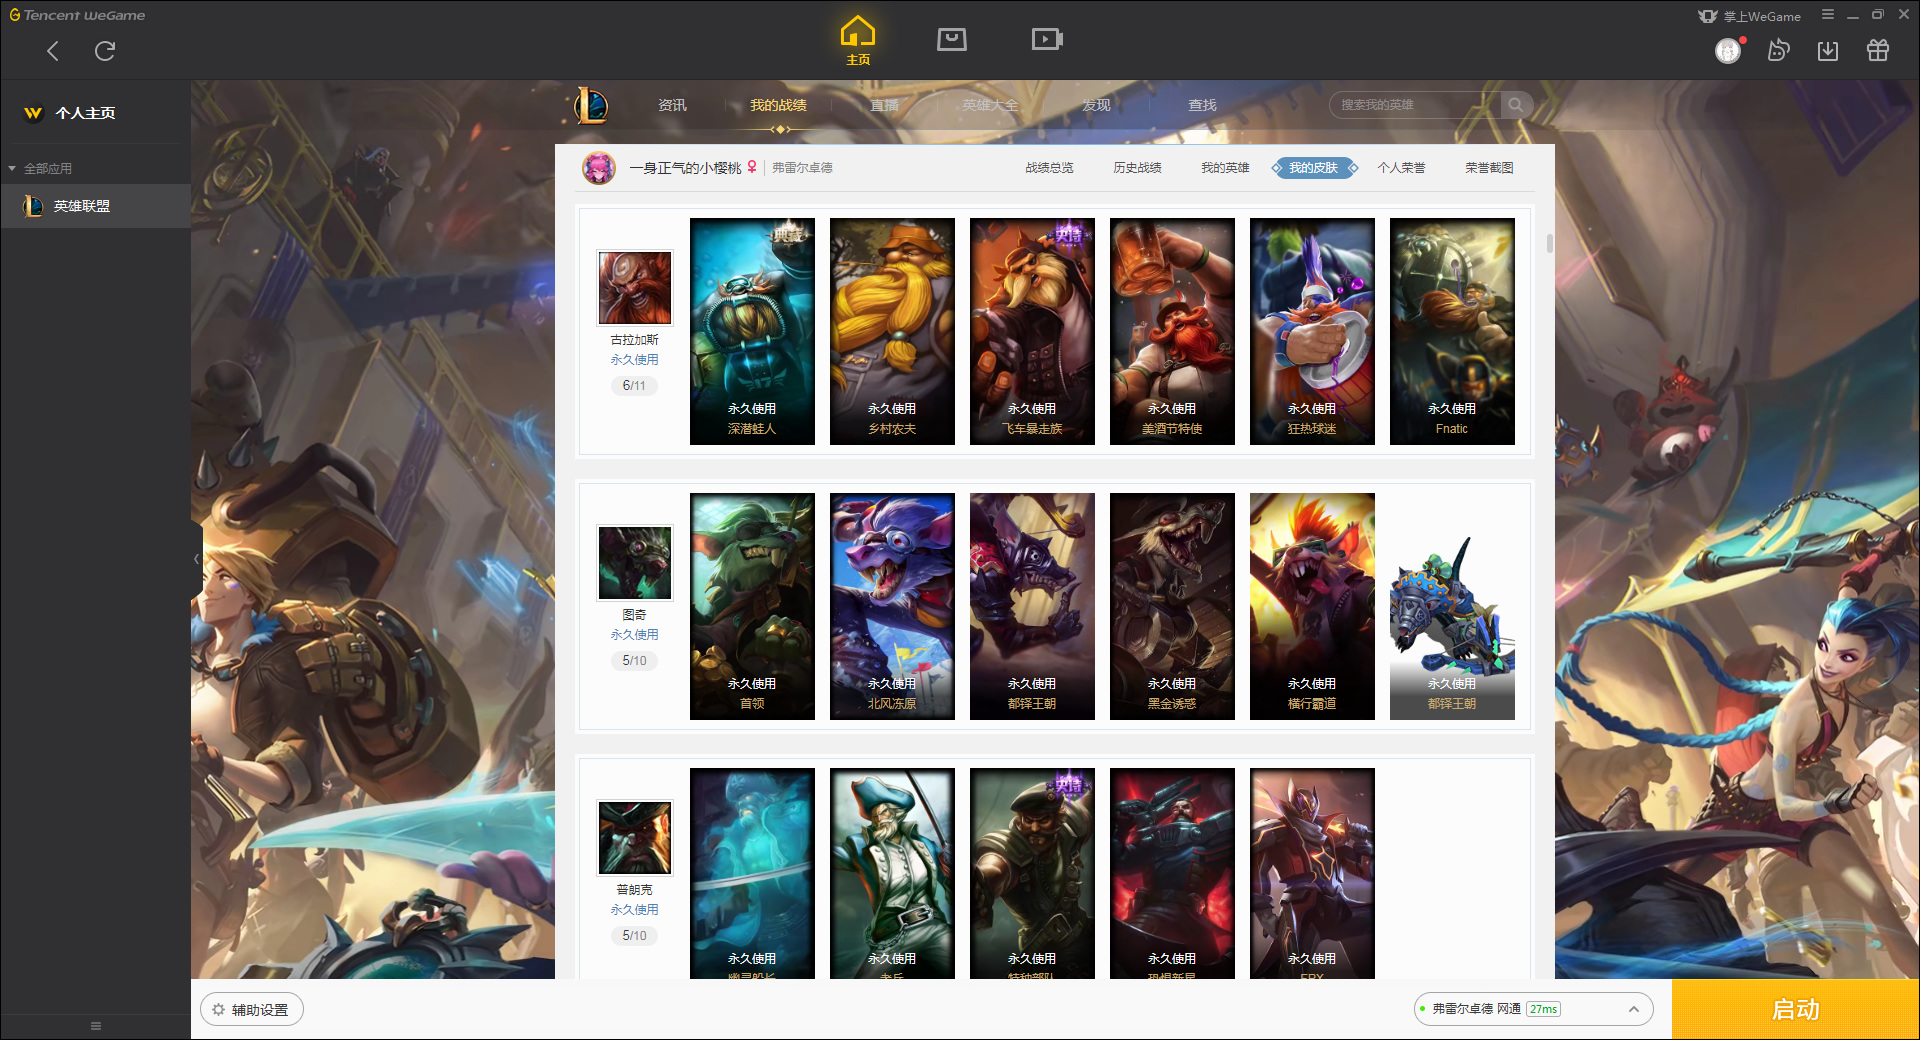1920x1040 pixels.
Task: Select the 我的皮肤 sub-tab
Action: [x=1313, y=168]
